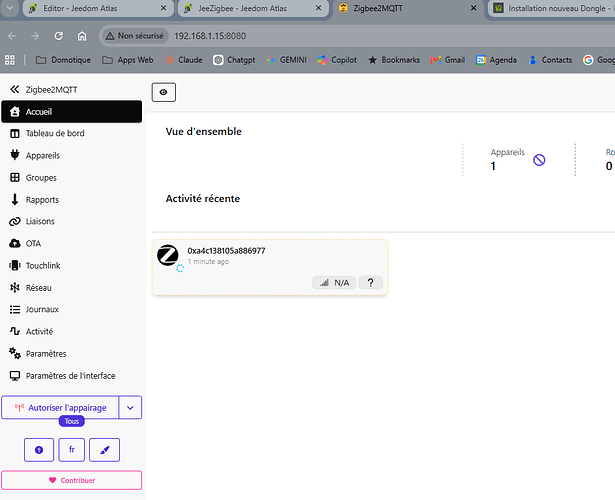The width and height of the screenshot is (615, 500).
Task: Open Réseau network map
Action: 72,288
